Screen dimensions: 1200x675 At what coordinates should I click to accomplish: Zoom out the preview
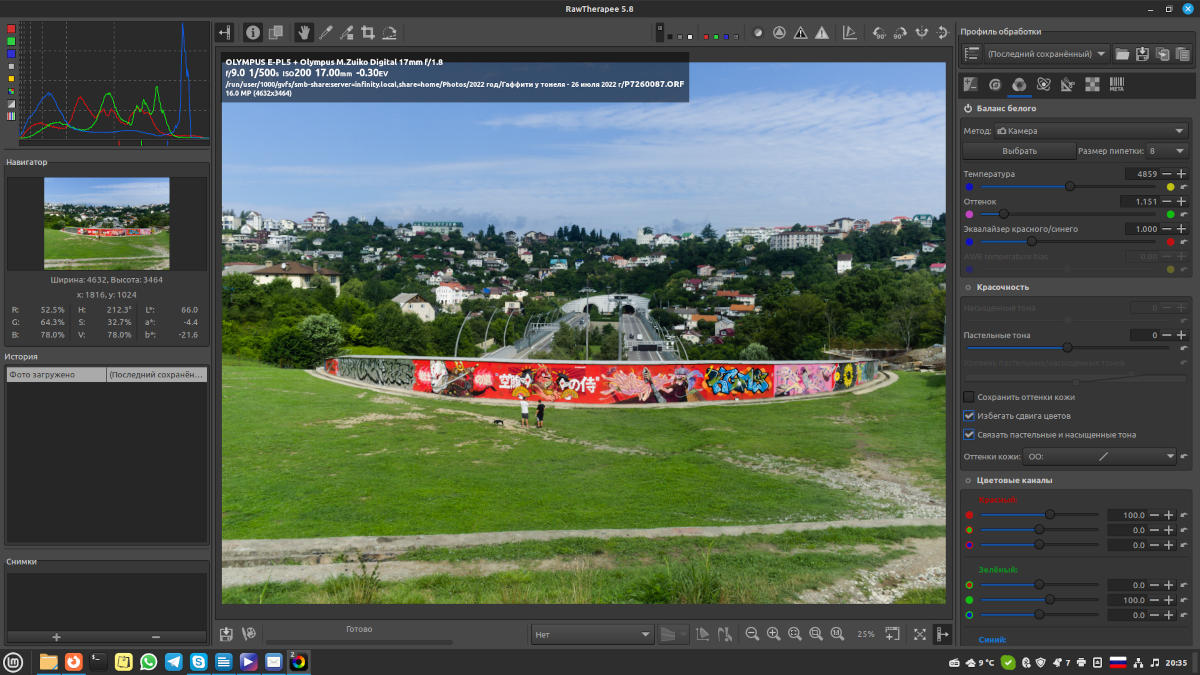(x=752, y=634)
